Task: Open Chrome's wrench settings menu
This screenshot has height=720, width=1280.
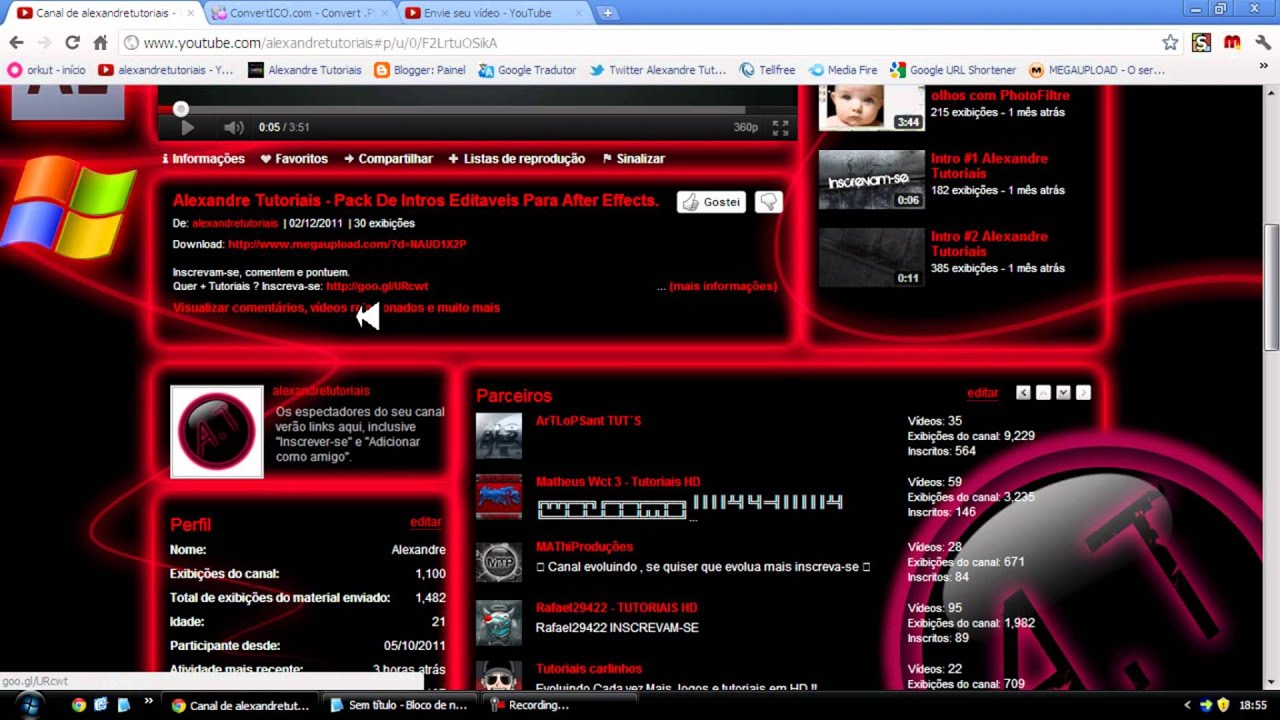Action: coord(1263,43)
